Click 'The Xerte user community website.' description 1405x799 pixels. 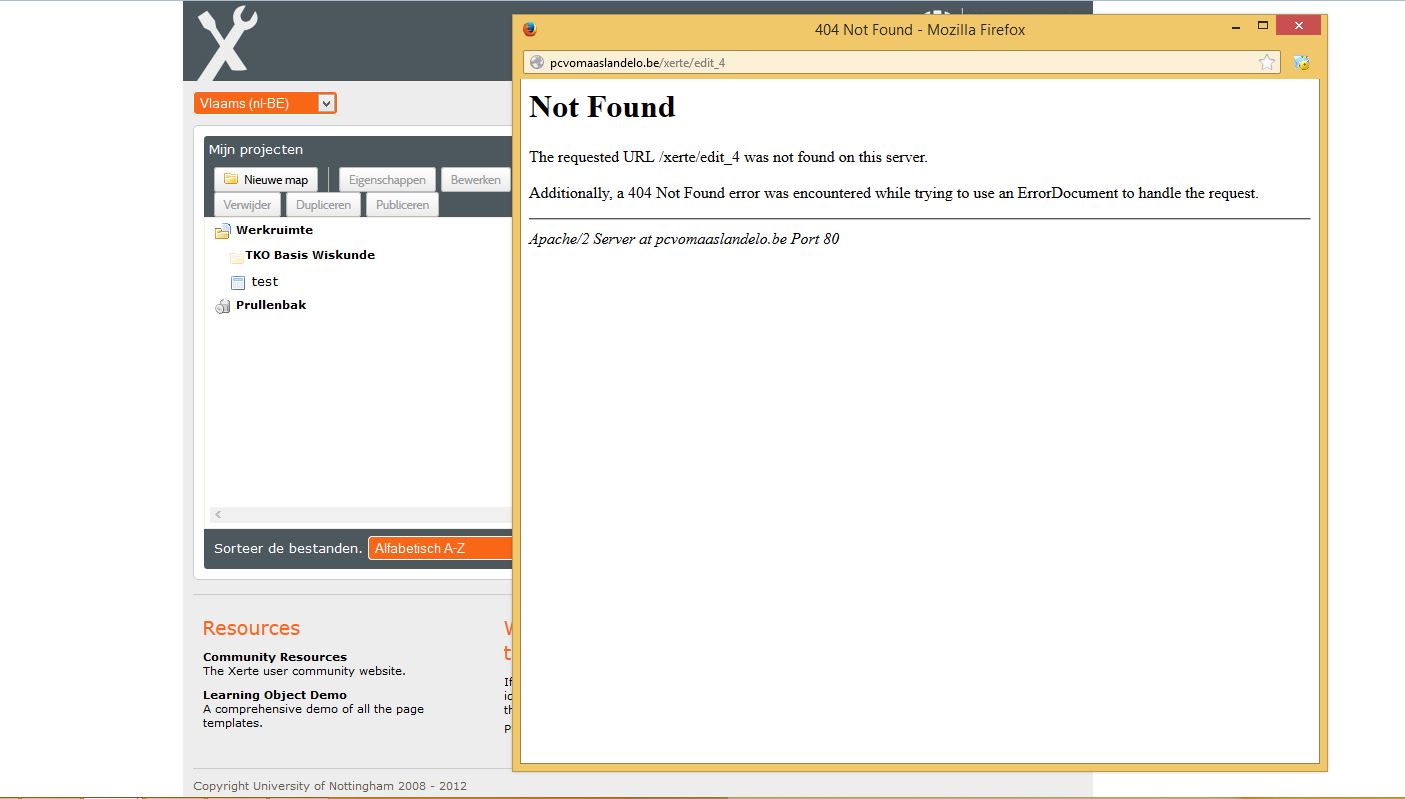click(304, 671)
